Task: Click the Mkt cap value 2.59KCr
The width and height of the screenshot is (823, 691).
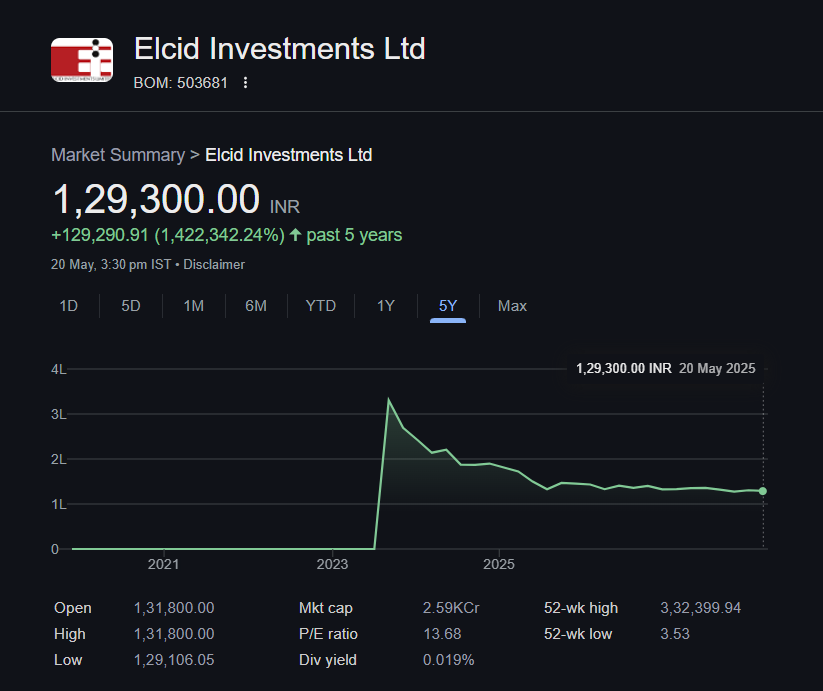Action: 451,608
